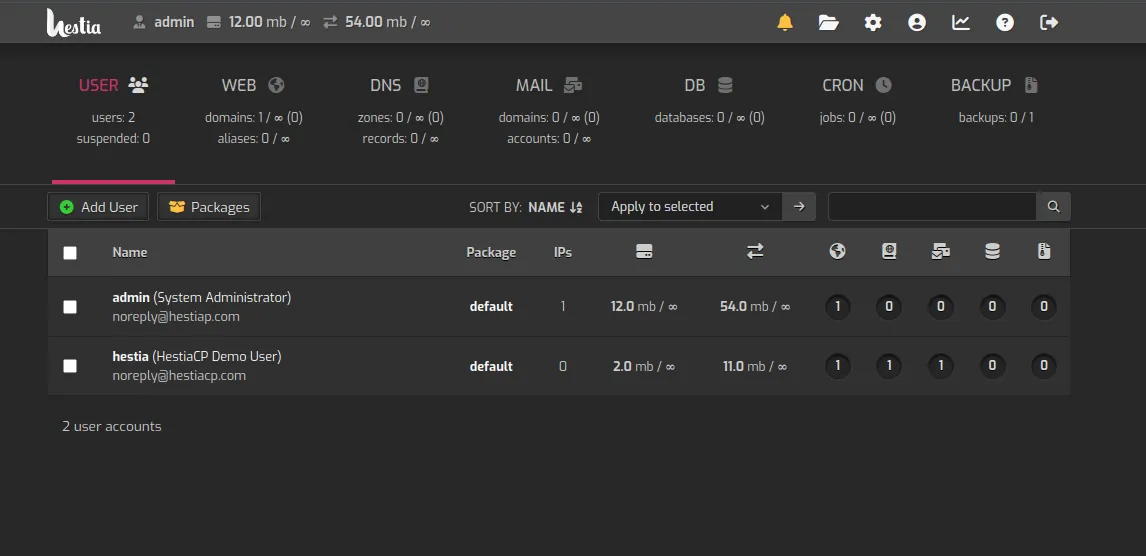Click hestia row database count badge
Screen dimensions: 1146x556
click(992, 366)
